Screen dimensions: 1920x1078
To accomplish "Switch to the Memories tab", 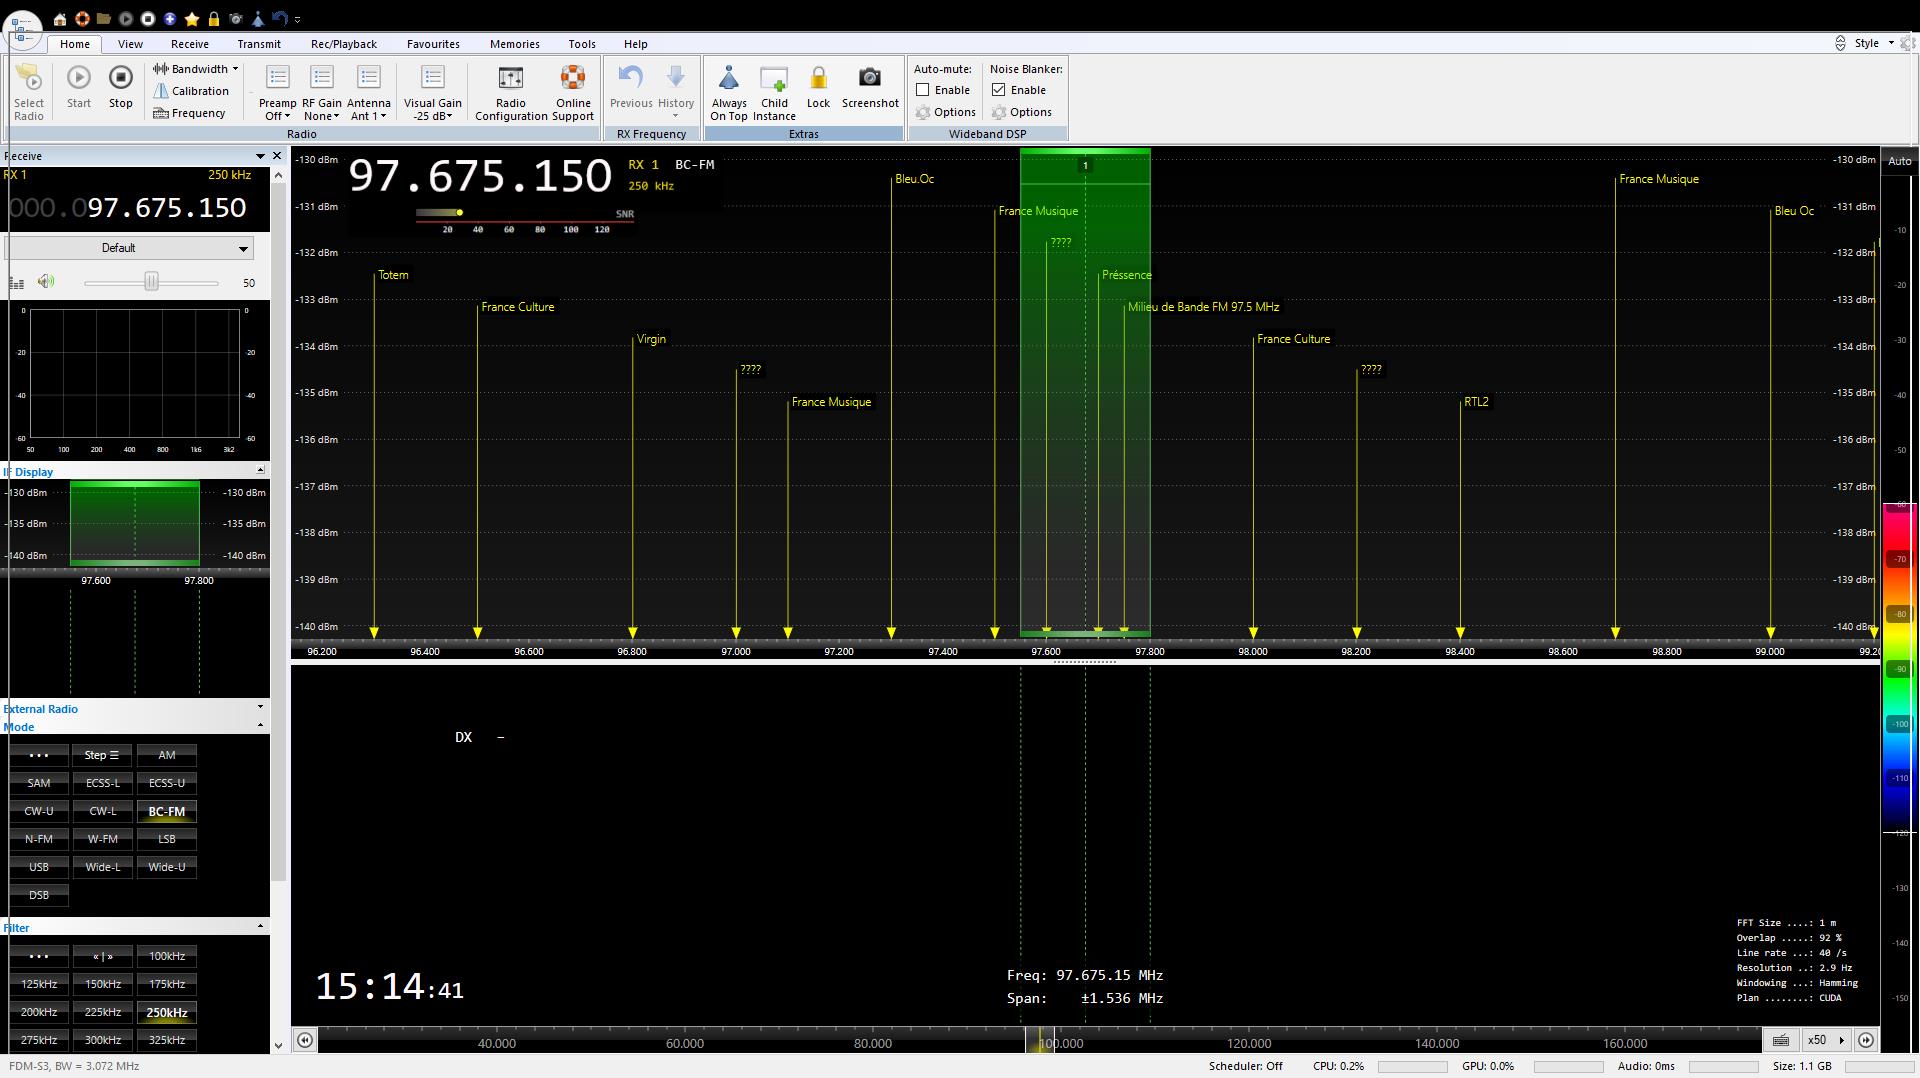I will (x=514, y=44).
